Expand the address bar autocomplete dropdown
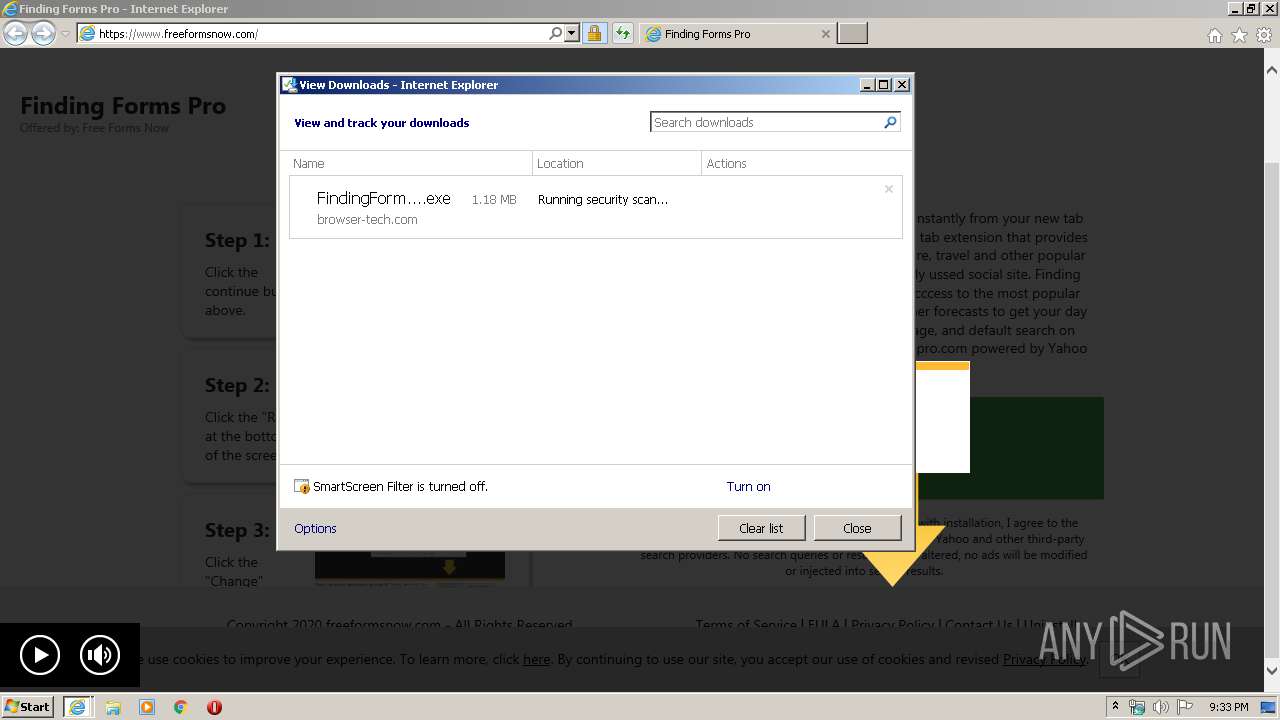 (x=572, y=33)
